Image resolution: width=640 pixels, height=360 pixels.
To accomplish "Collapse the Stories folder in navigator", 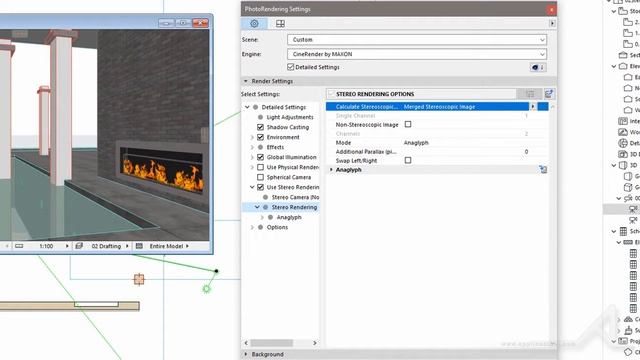I will click(614, 11).
